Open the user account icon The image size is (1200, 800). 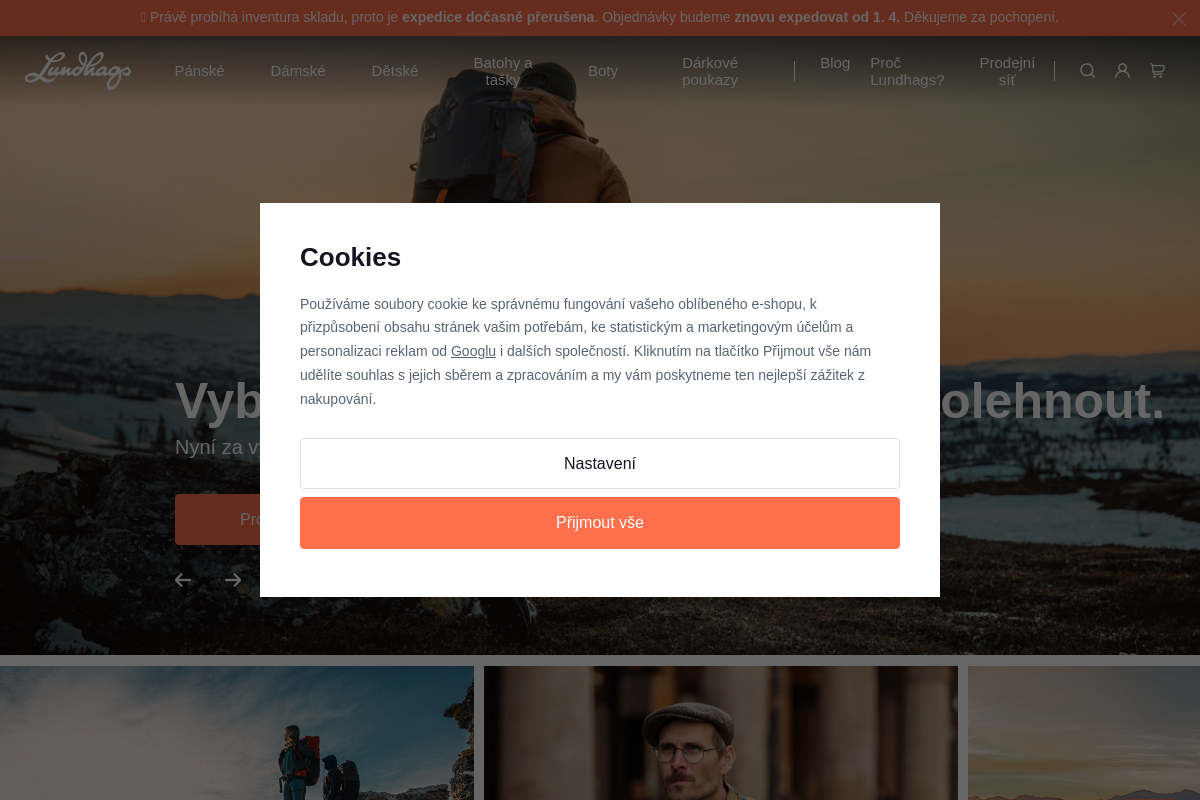(1122, 71)
